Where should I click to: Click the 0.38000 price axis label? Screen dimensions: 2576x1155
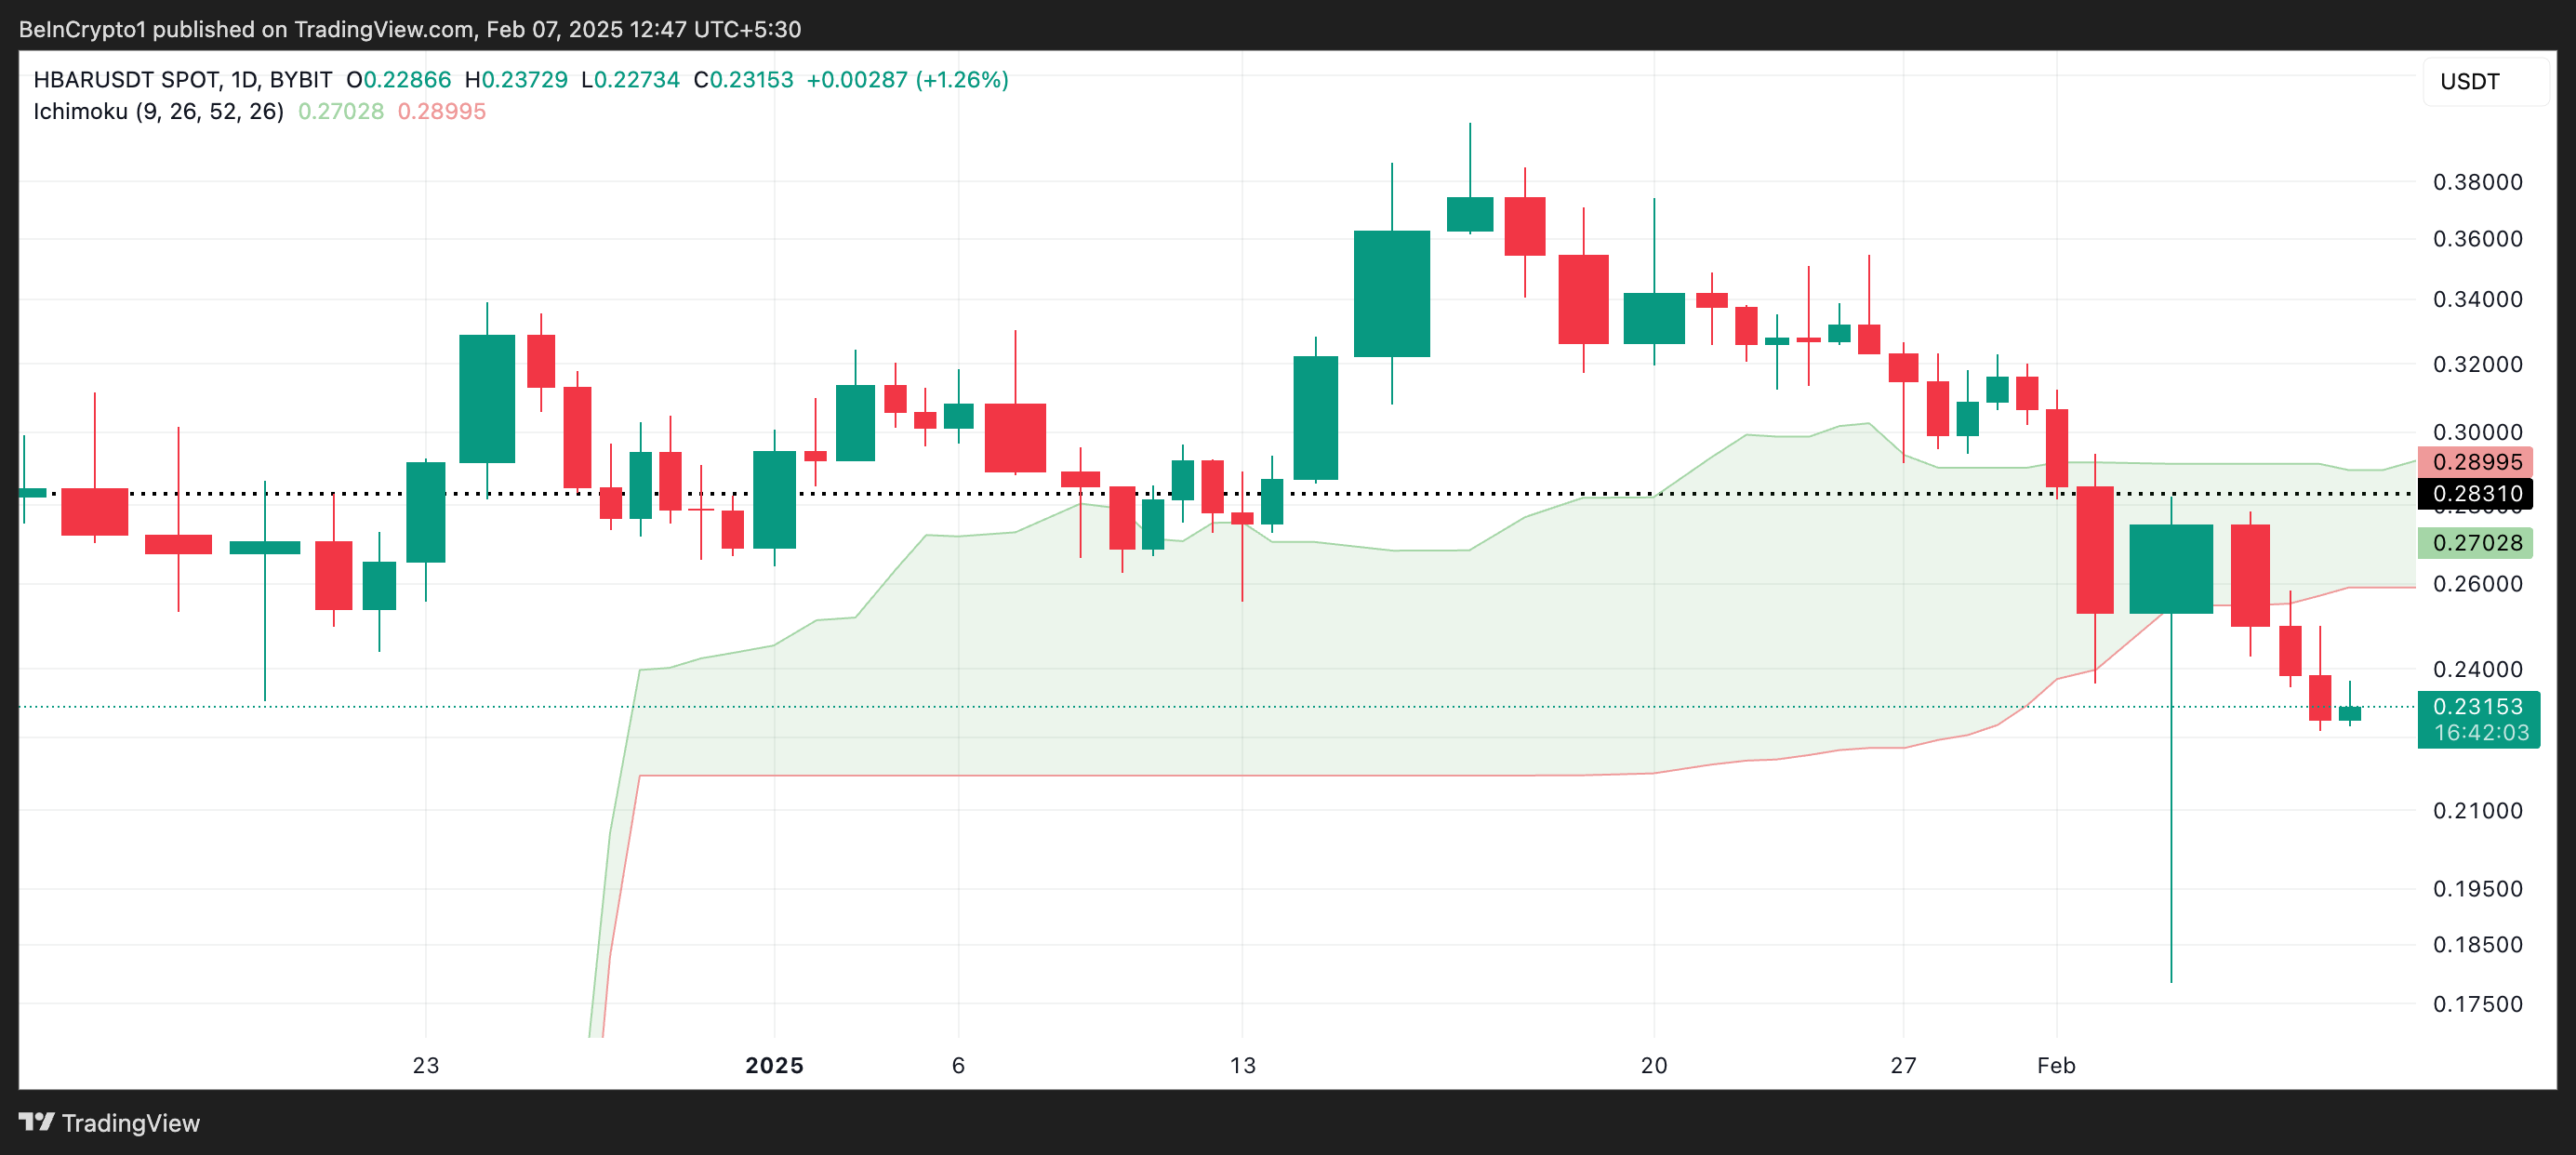point(2477,182)
